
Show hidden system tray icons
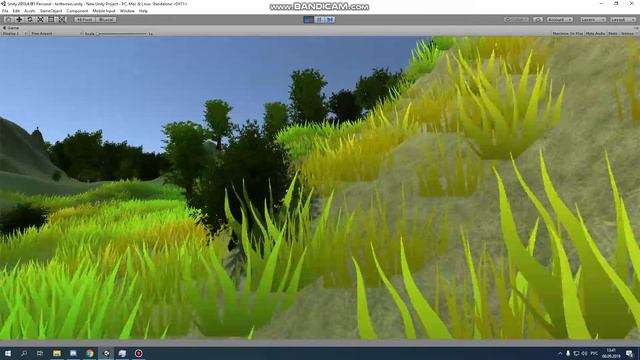click(x=560, y=353)
